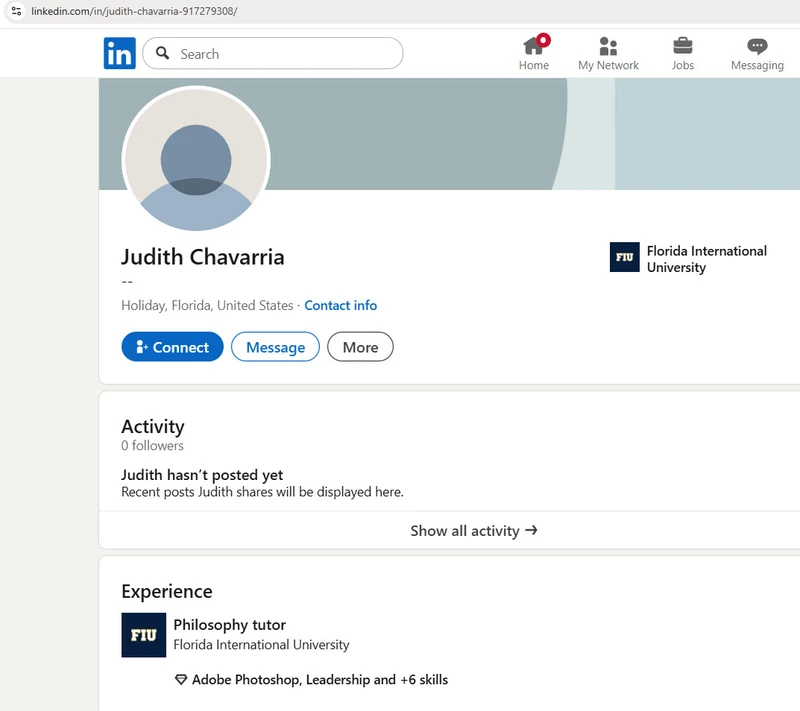This screenshot has width=800, height=711.
Task: Click the 0 followers text
Action: tap(152, 446)
